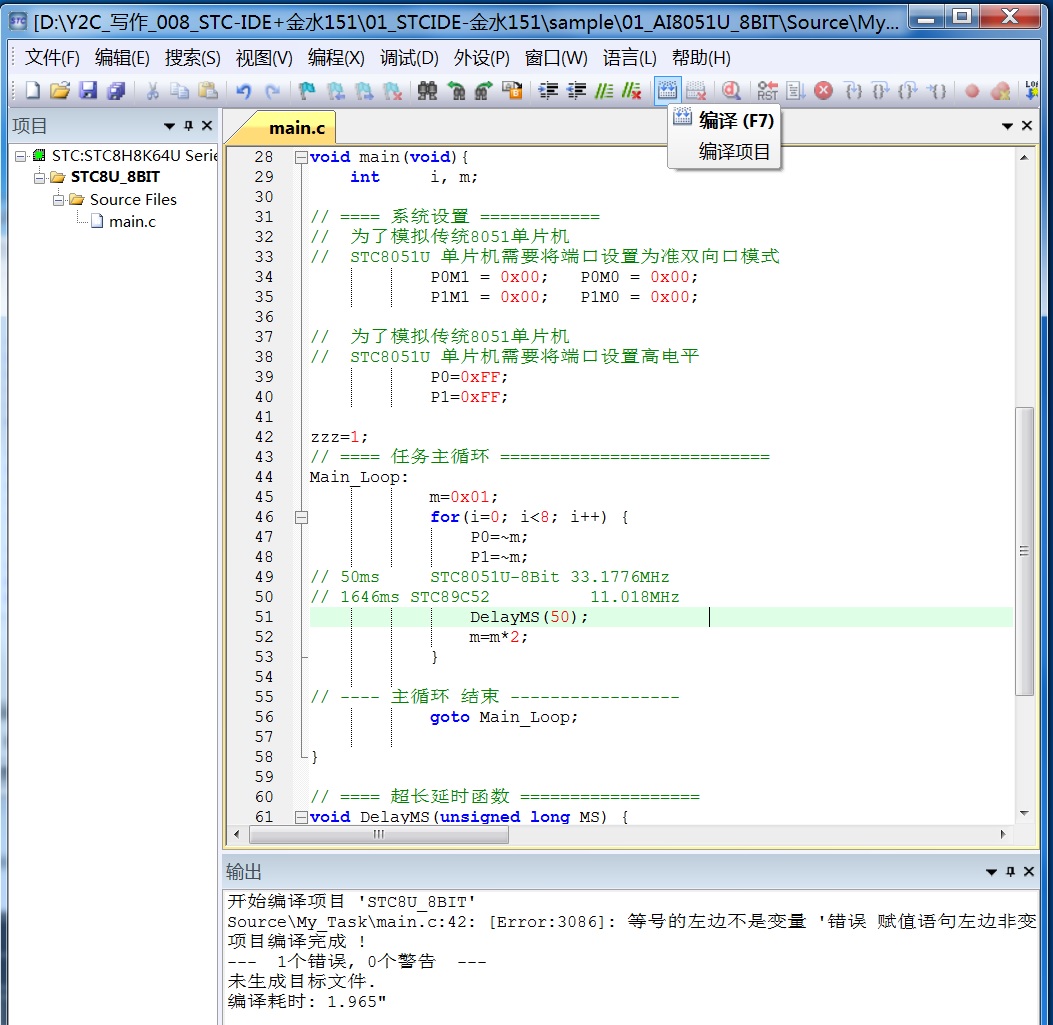The height and width of the screenshot is (1025, 1053).
Task: Uncomment lines with the red-X slashes icon
Action: tap(632, 90)
